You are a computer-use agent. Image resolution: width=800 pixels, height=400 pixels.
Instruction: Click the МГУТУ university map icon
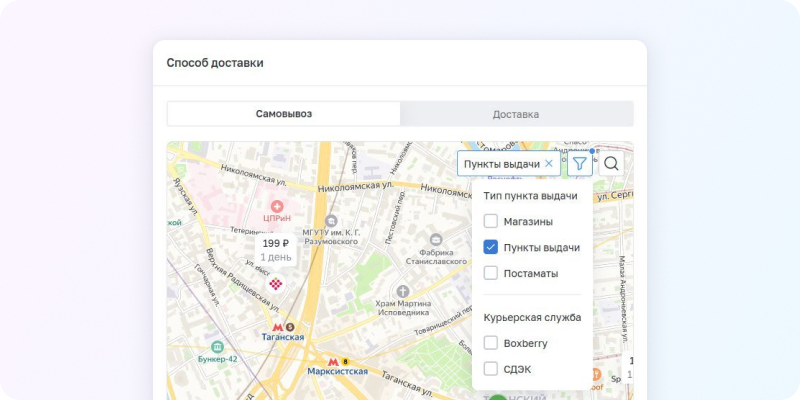[331, 220]
